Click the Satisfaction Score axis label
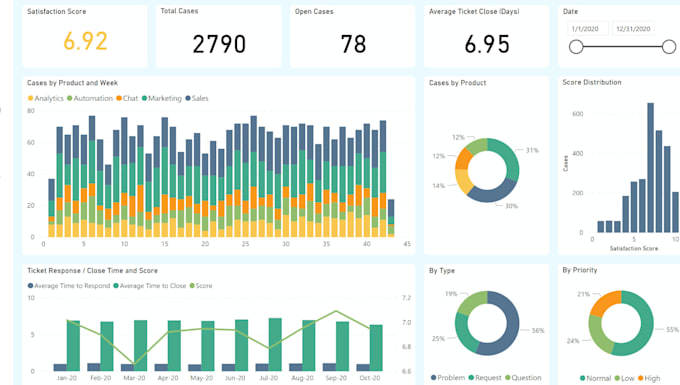The image size is (680, 385). pyautogui.click(x=634, y=248)
